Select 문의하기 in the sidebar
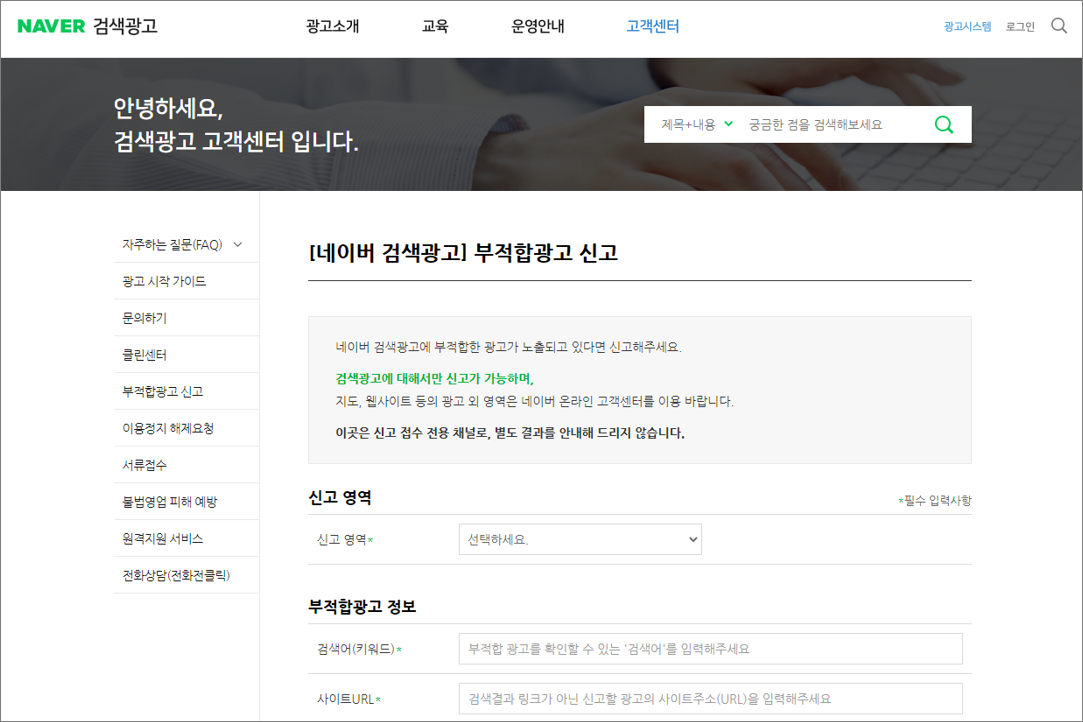 pyautogui.click(x=148, y=317)
